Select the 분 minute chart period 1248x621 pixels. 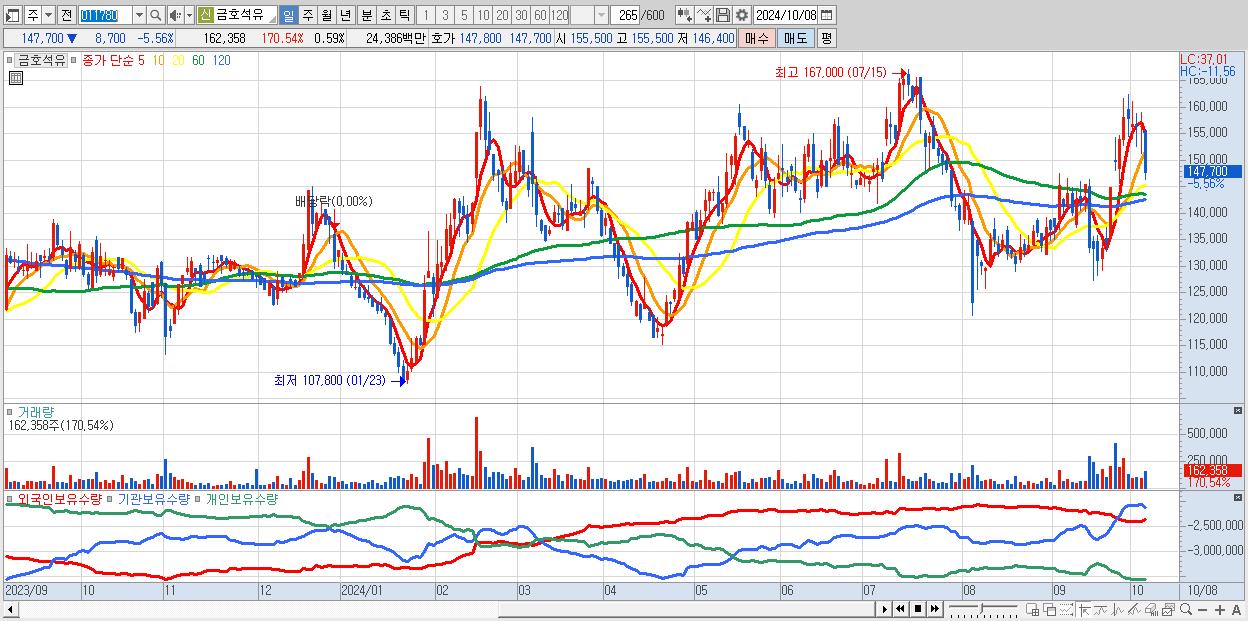tap(366, 16)
